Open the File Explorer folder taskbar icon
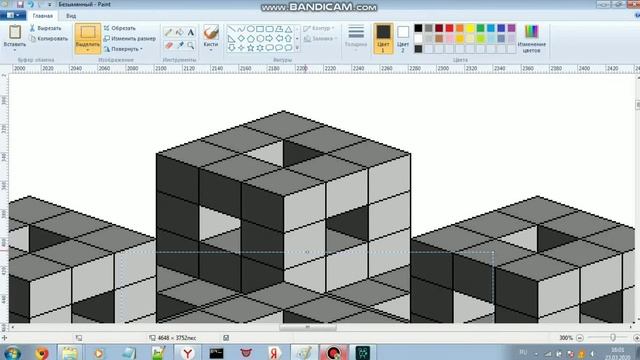This screenshot has height=360, width=640. pyautogui.click(x=70, y=353)
